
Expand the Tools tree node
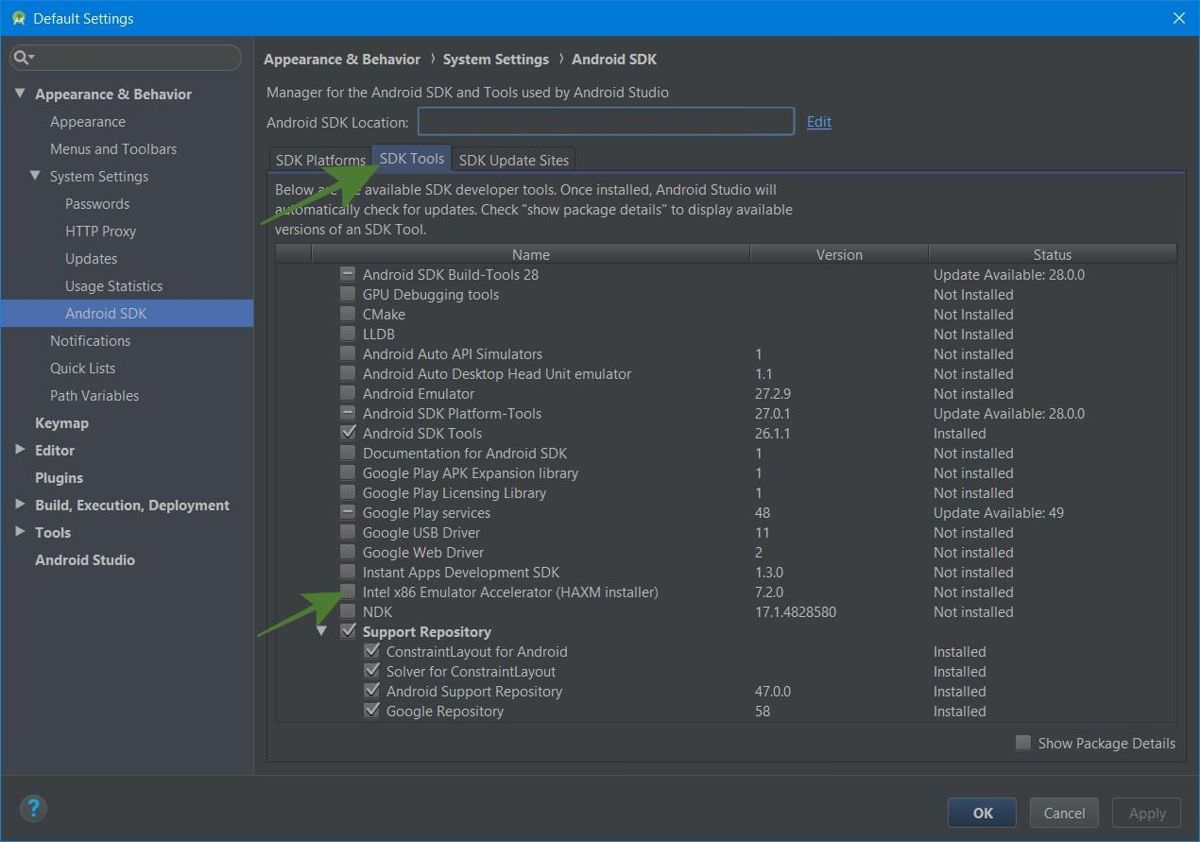(x=20, y=532)
